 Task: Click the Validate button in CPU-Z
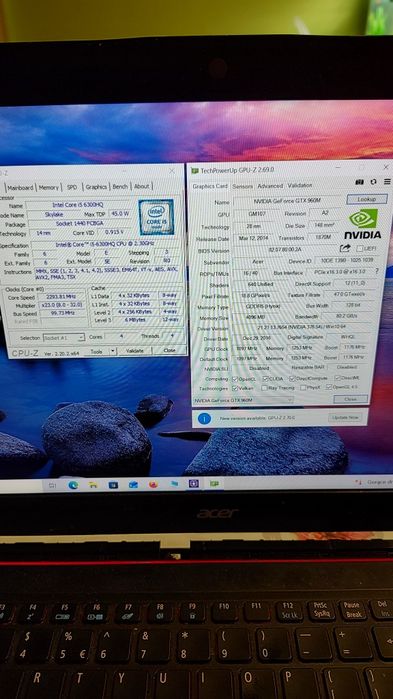135,351
